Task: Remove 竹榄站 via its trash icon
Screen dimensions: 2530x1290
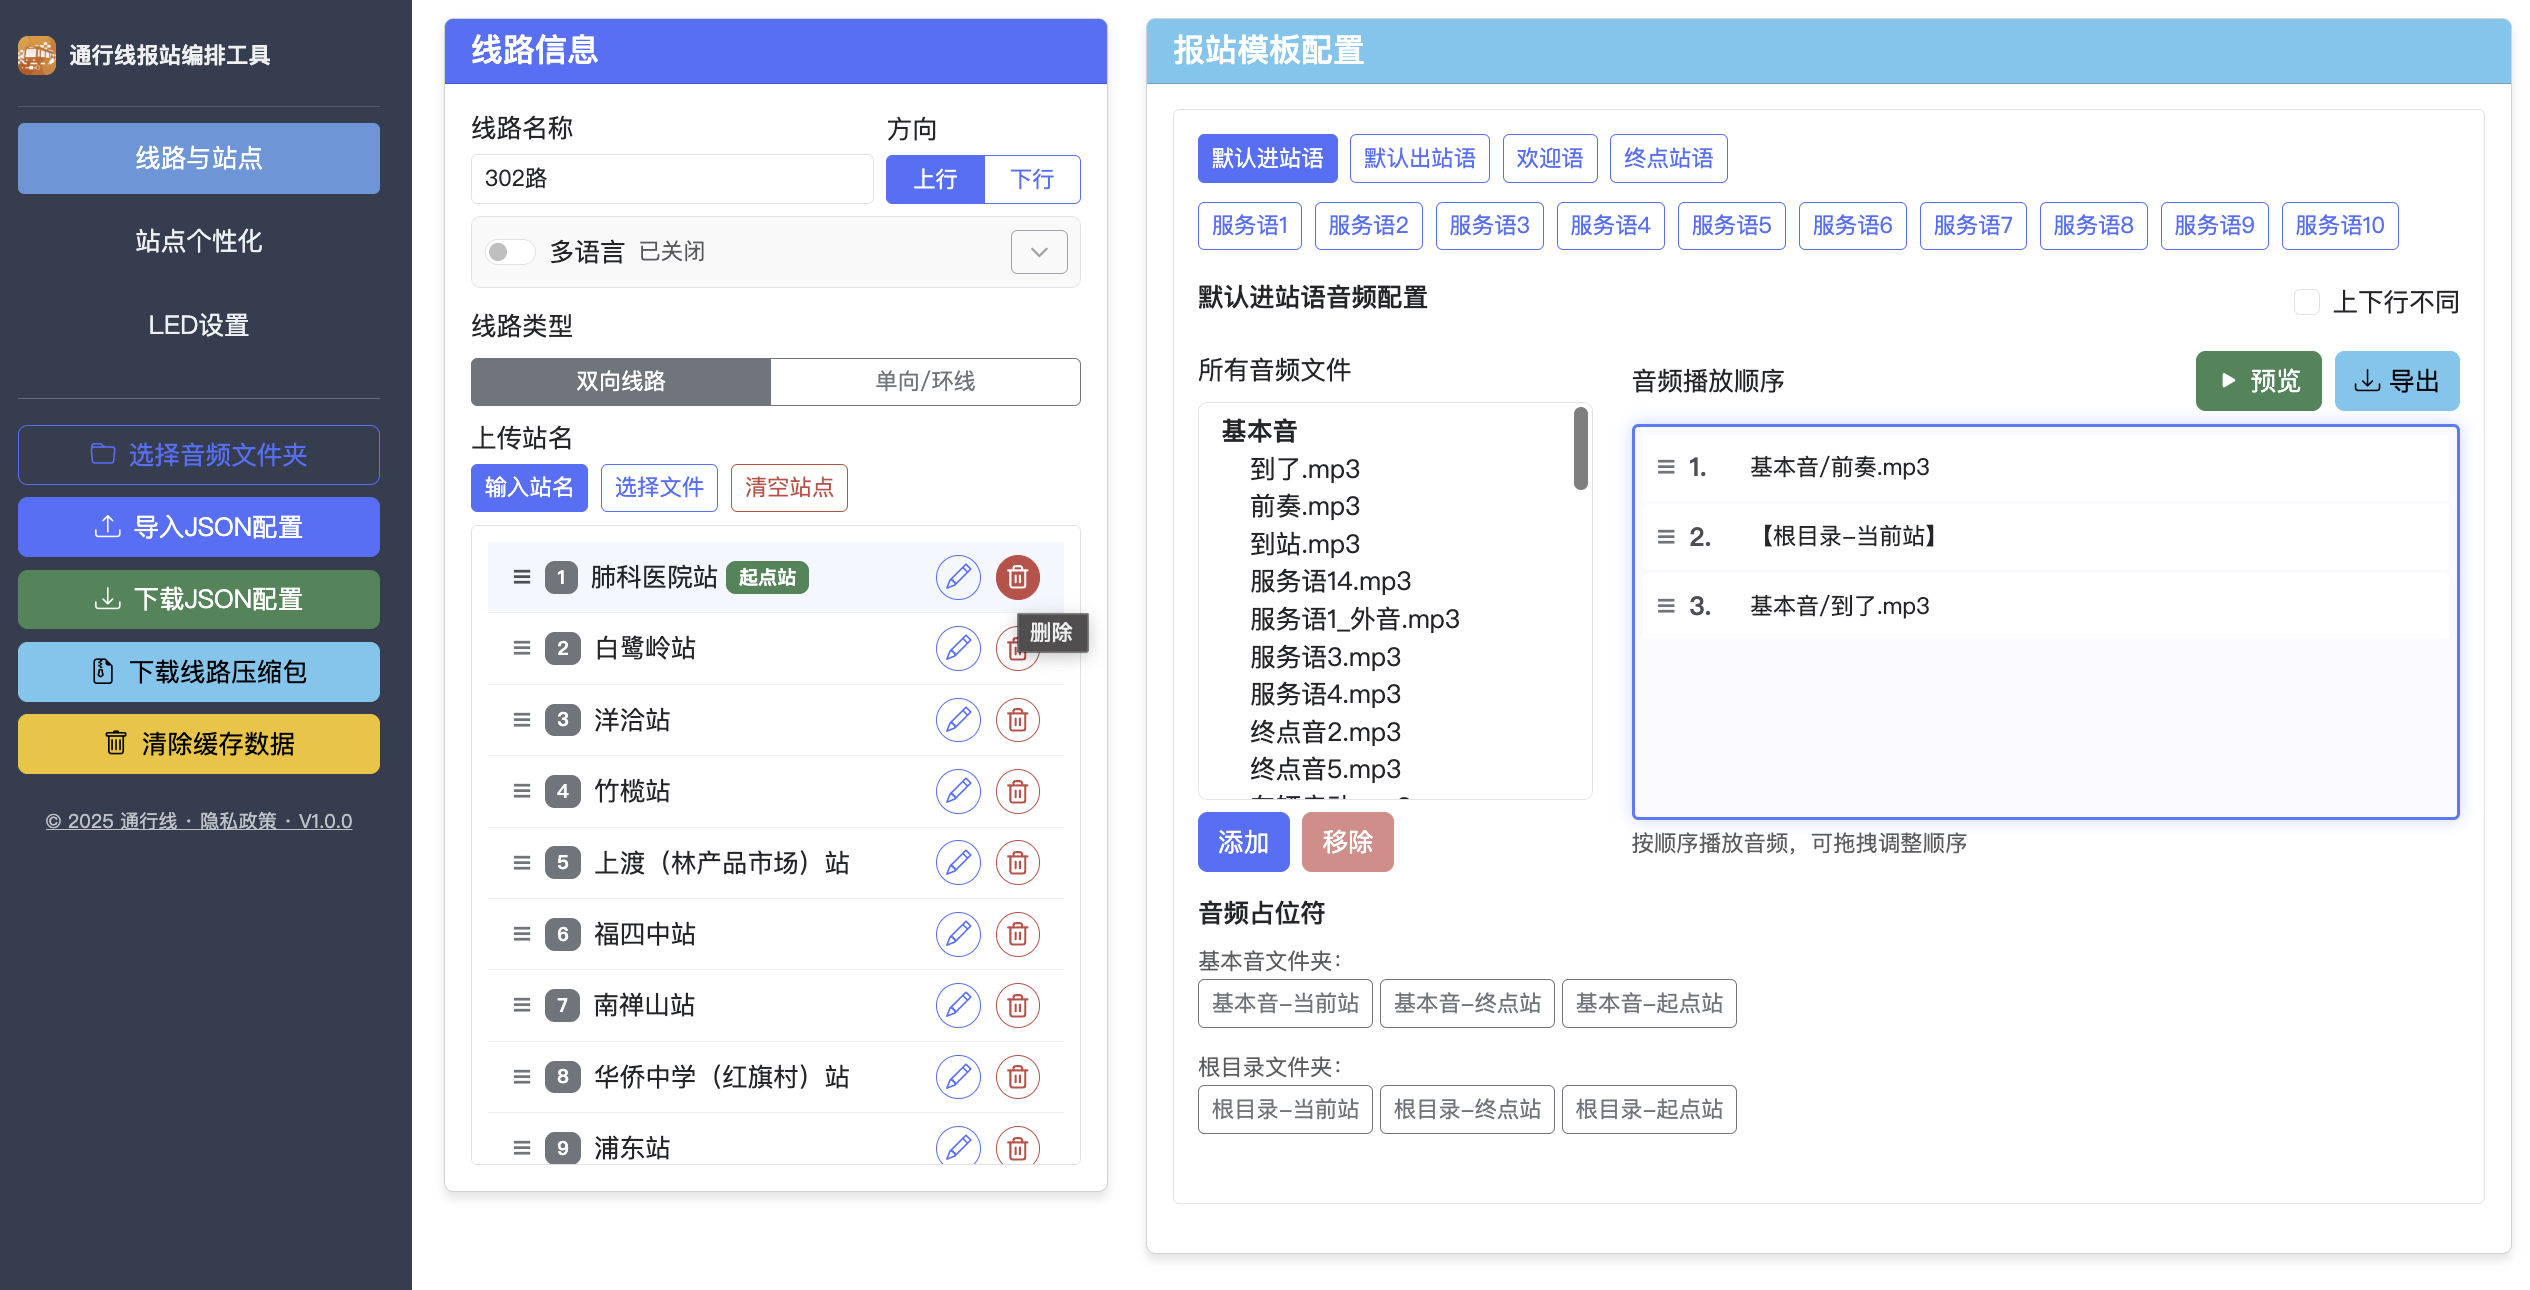Action: pos(1018,791)
